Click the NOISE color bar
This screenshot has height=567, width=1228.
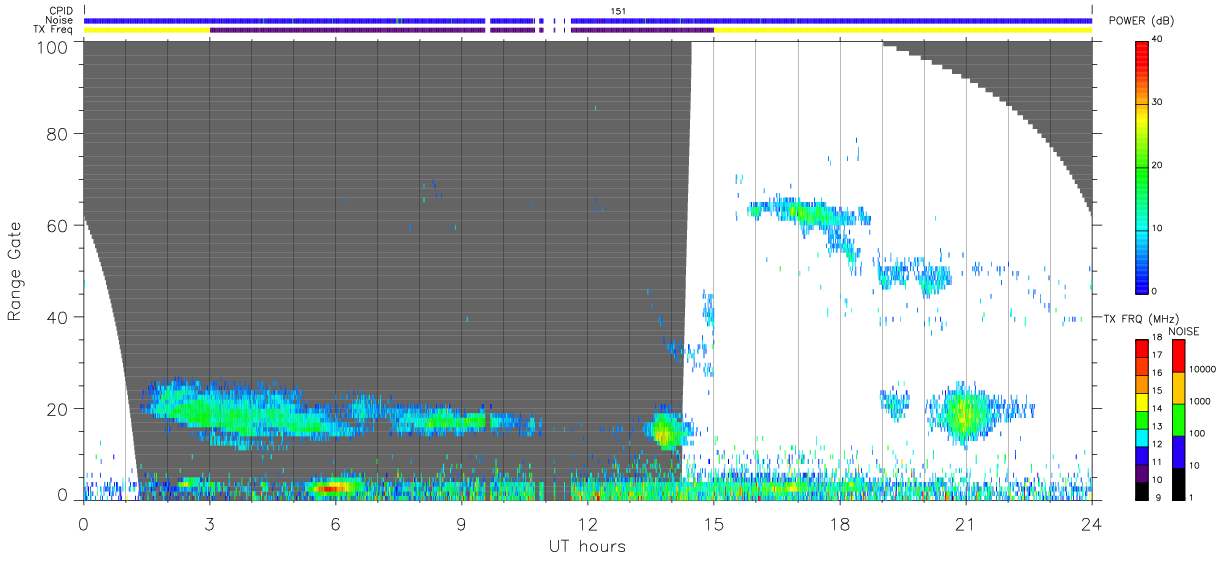[1178, 419]
